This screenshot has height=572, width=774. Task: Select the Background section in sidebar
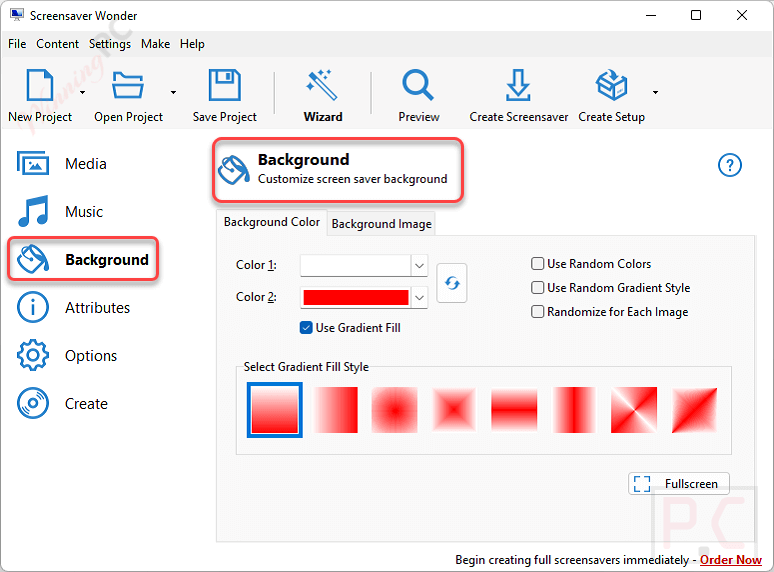coord(83,259)
